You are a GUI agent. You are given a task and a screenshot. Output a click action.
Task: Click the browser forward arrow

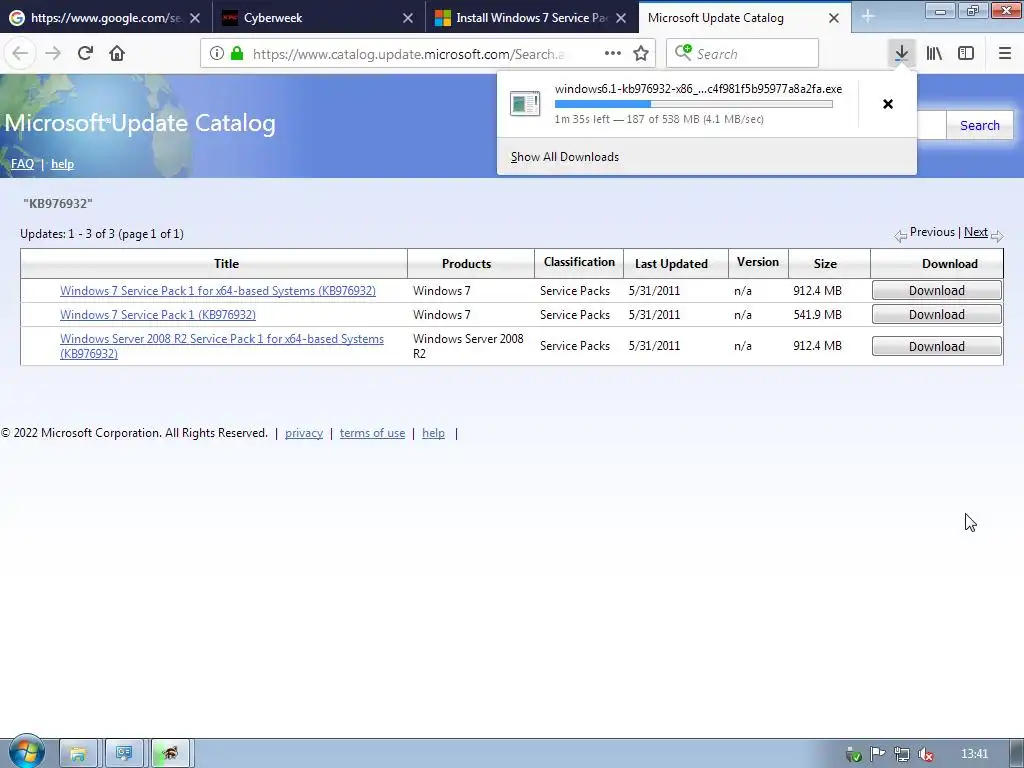[53, 54]
